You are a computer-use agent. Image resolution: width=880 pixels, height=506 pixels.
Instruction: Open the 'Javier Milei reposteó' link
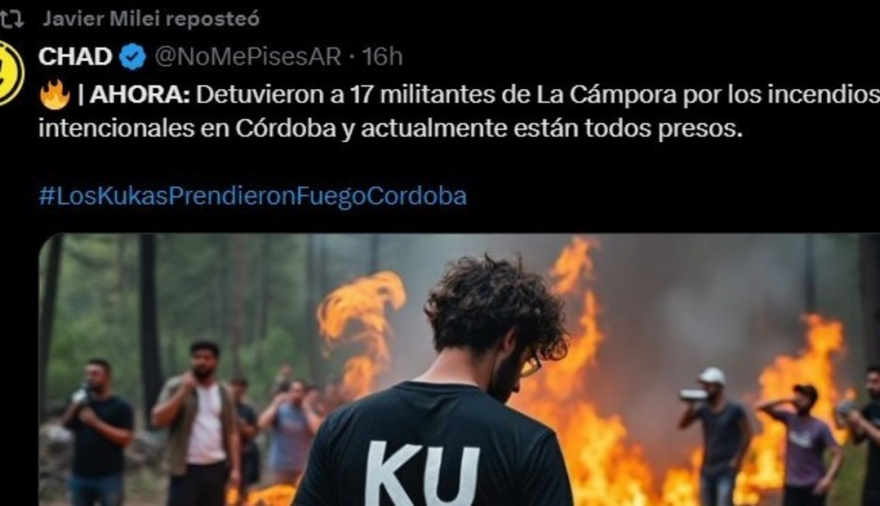point(151,19)
